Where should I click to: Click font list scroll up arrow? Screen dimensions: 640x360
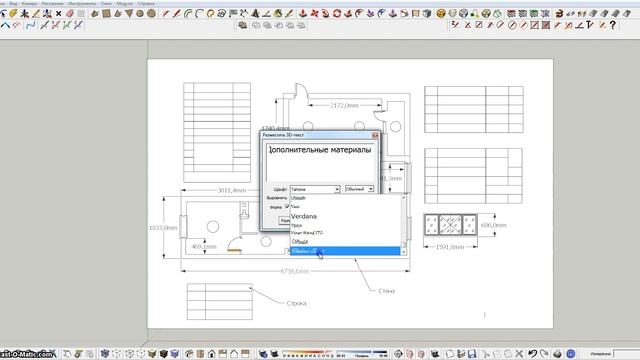(403, 198)
